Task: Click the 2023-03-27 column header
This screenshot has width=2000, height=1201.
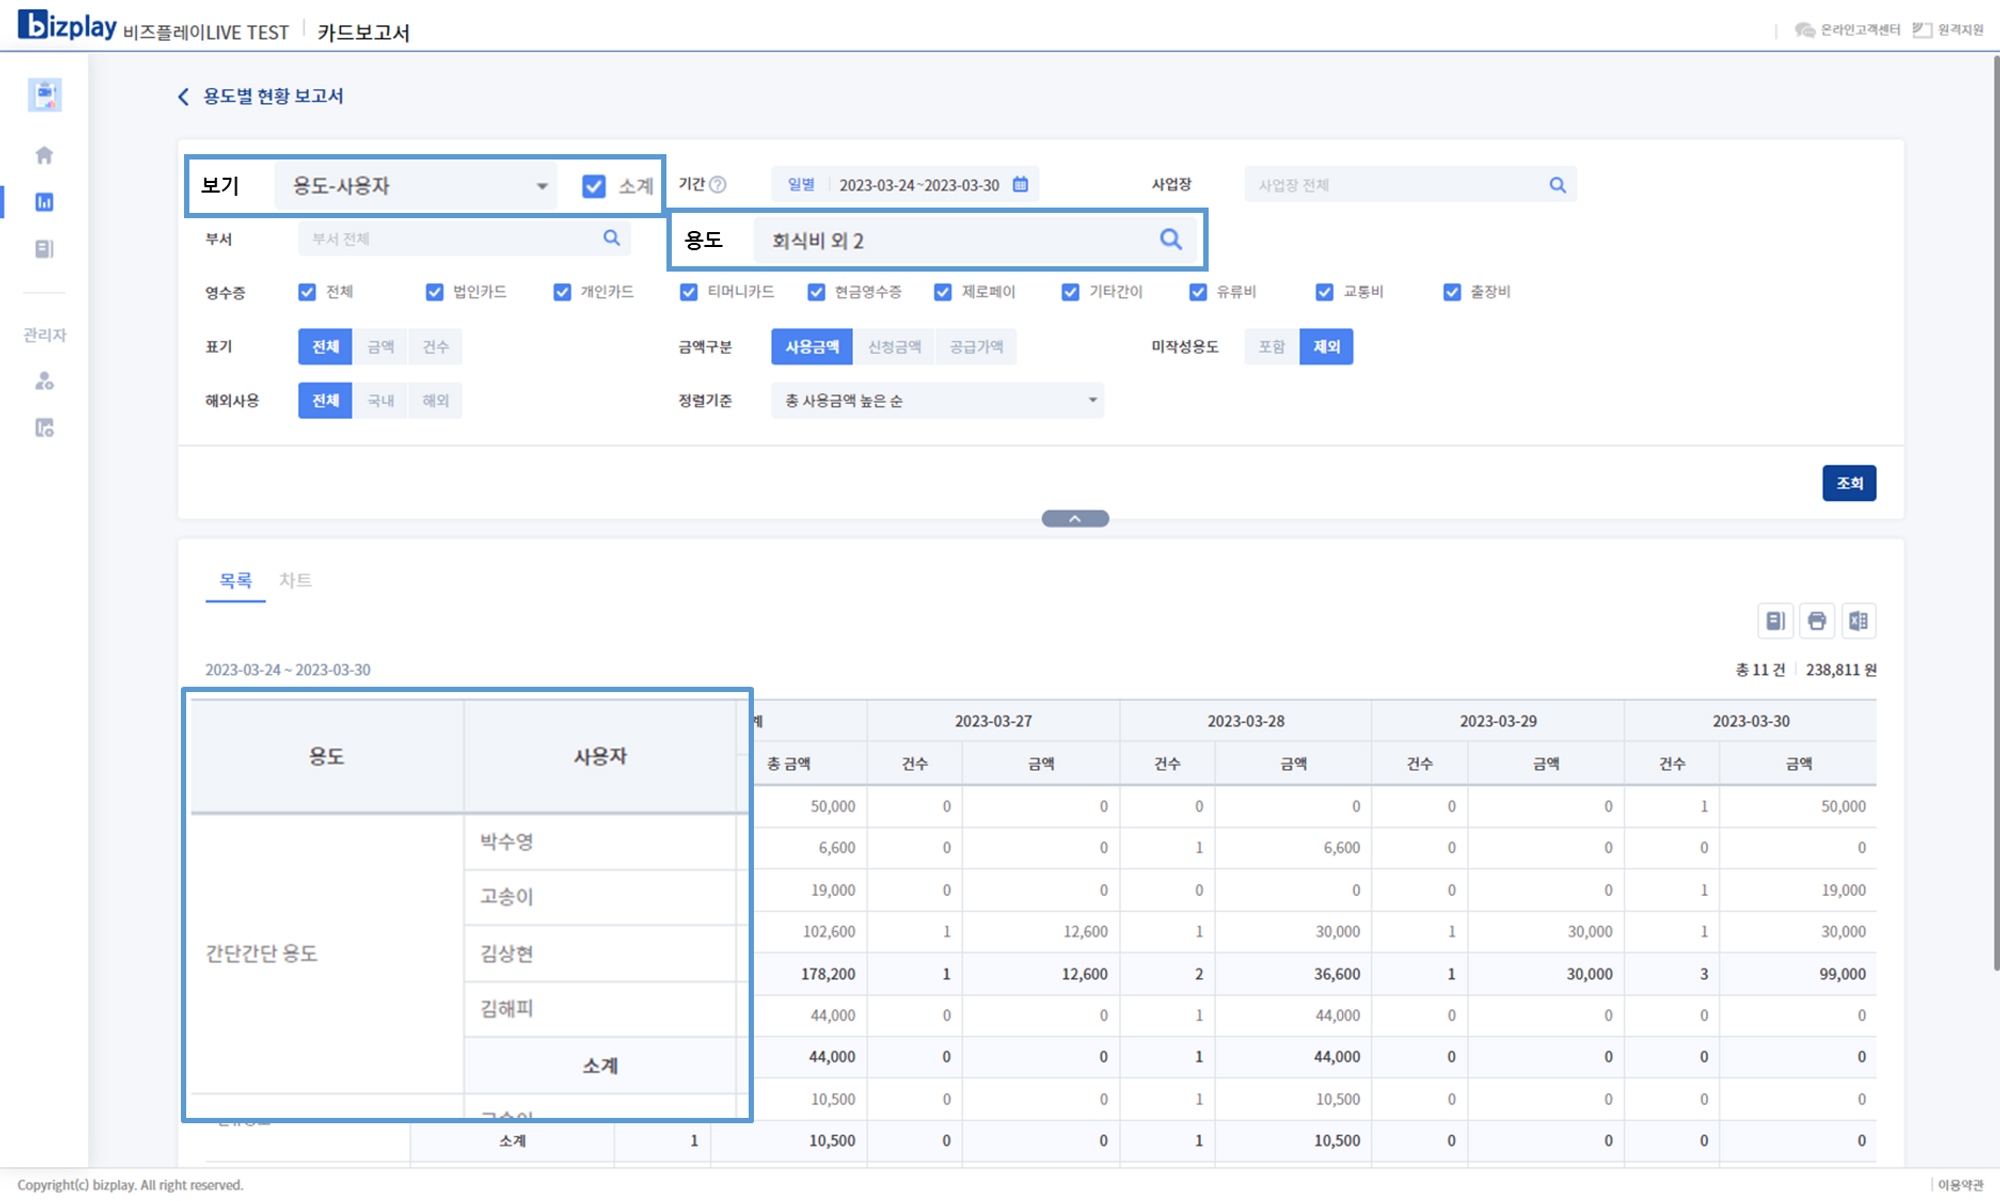Action: click(993, 721)
